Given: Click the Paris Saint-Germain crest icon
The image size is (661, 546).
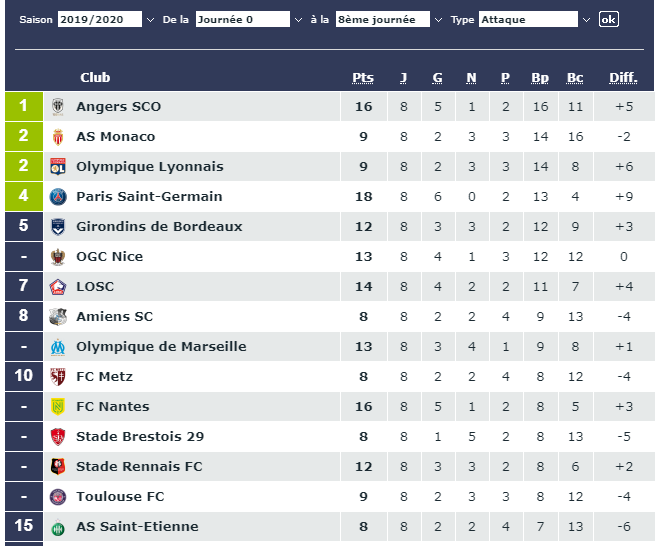Looking at the screenshot, I should (x=58, y=197).
